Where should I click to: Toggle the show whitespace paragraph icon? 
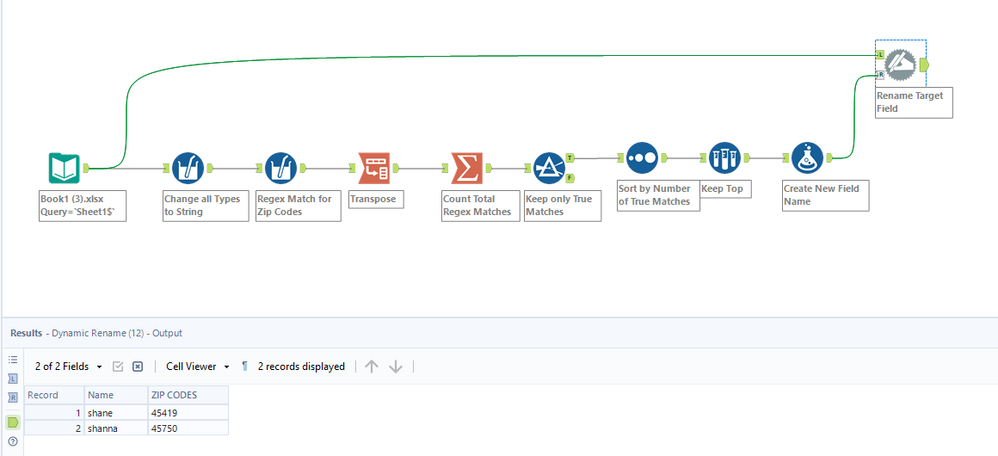[244, 366]
